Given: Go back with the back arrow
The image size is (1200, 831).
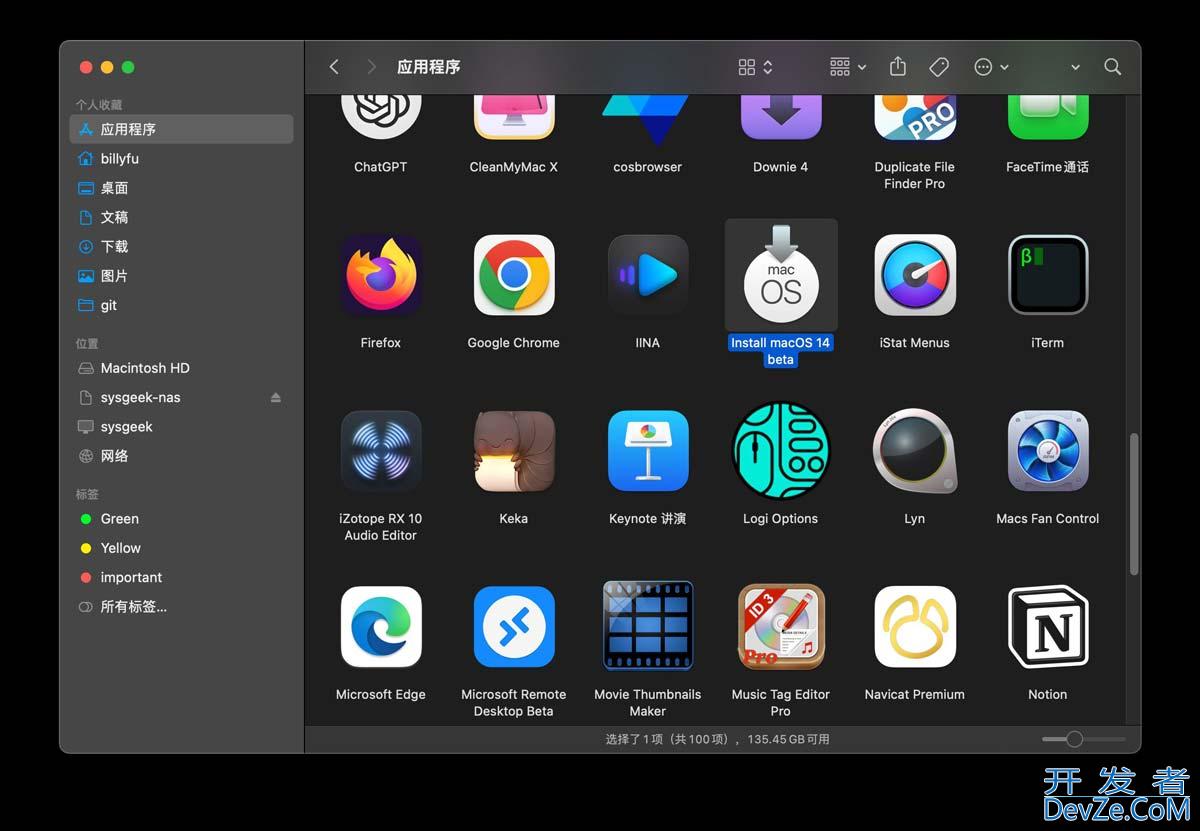Looking at the screenshot, I should pyautogui.click(x=334, y=67).
